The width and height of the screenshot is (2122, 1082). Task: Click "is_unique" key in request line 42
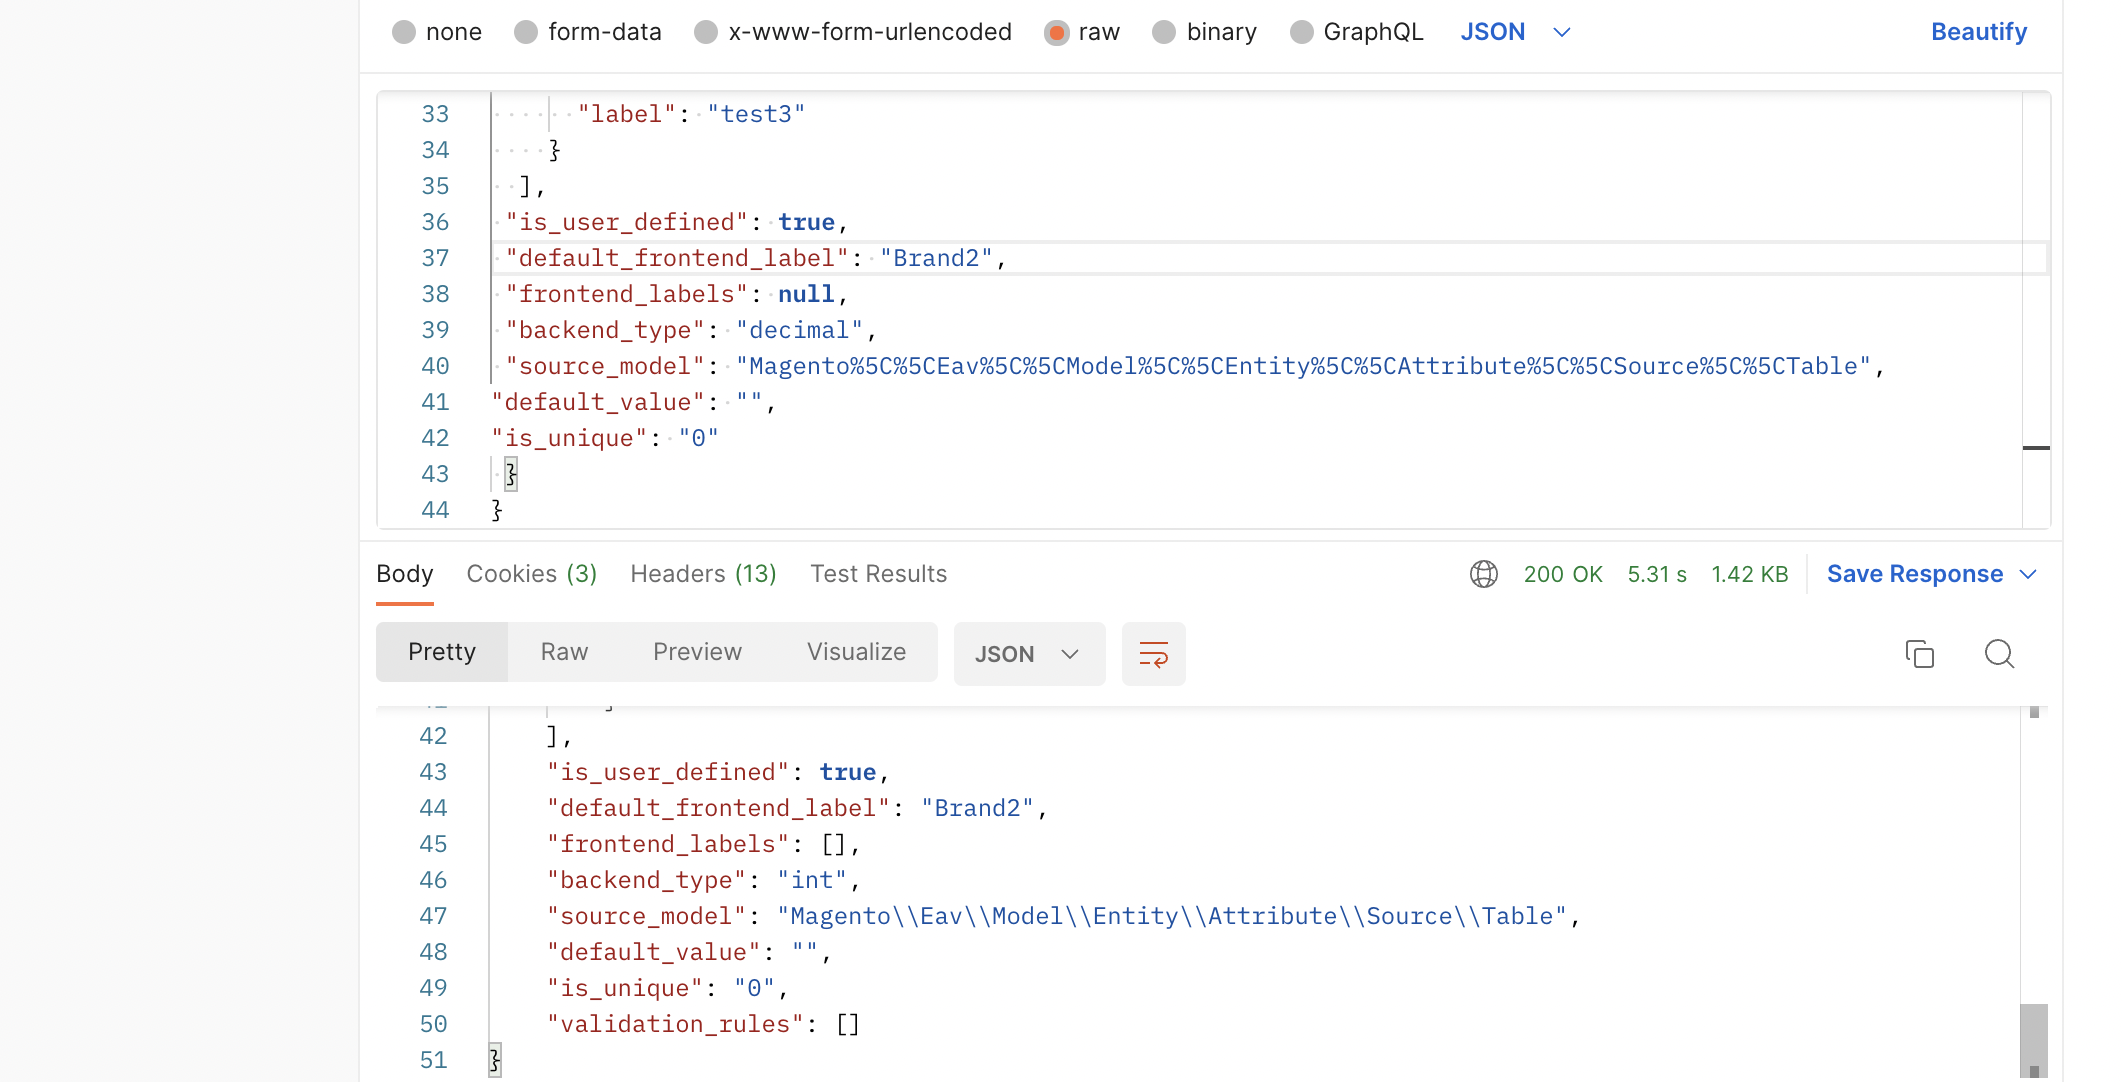569,438
